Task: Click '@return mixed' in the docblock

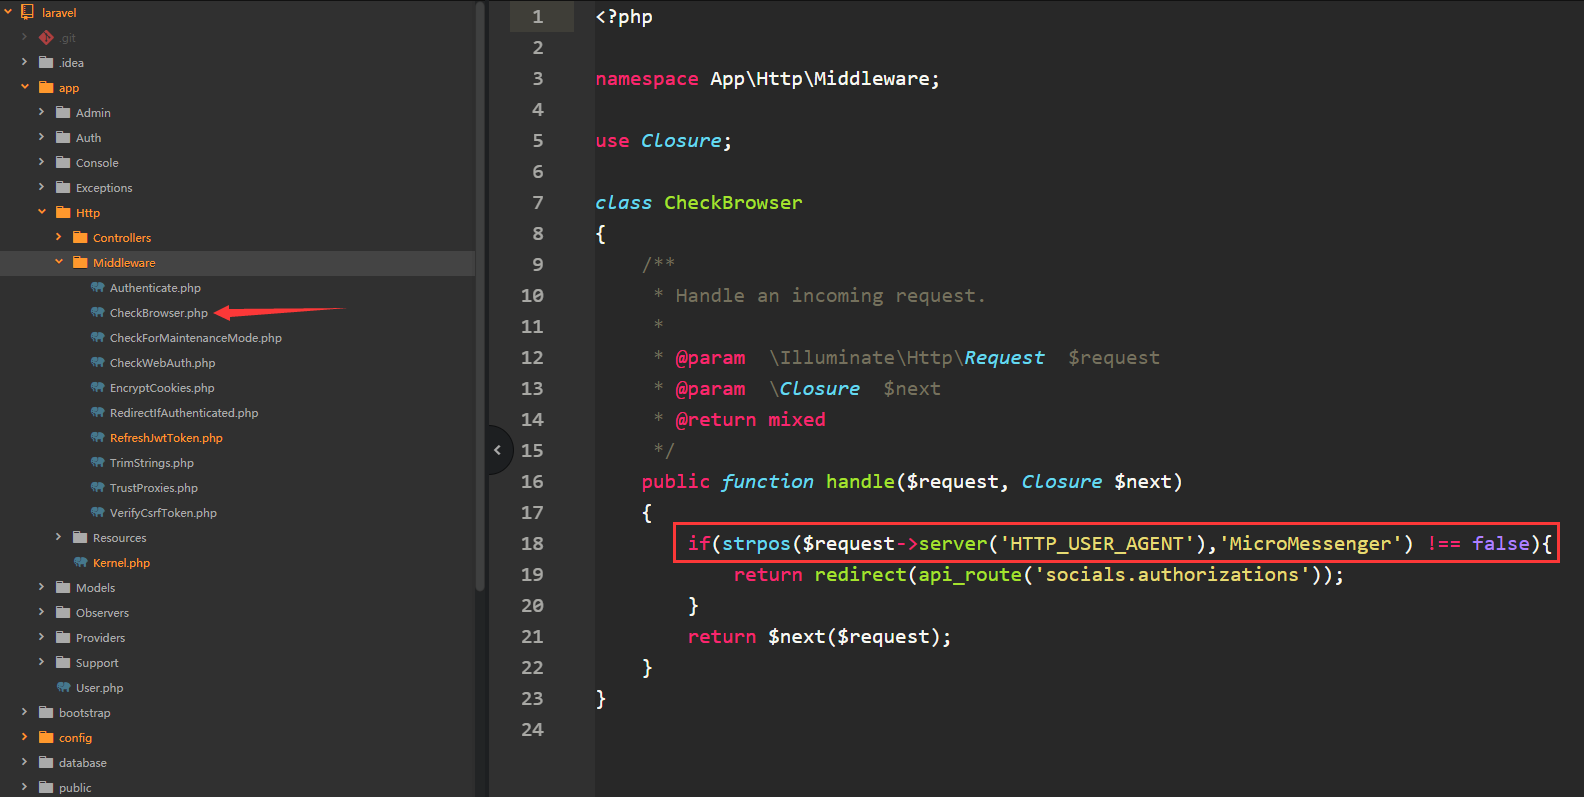Action: pyautogui.click(x=751, y=419)
